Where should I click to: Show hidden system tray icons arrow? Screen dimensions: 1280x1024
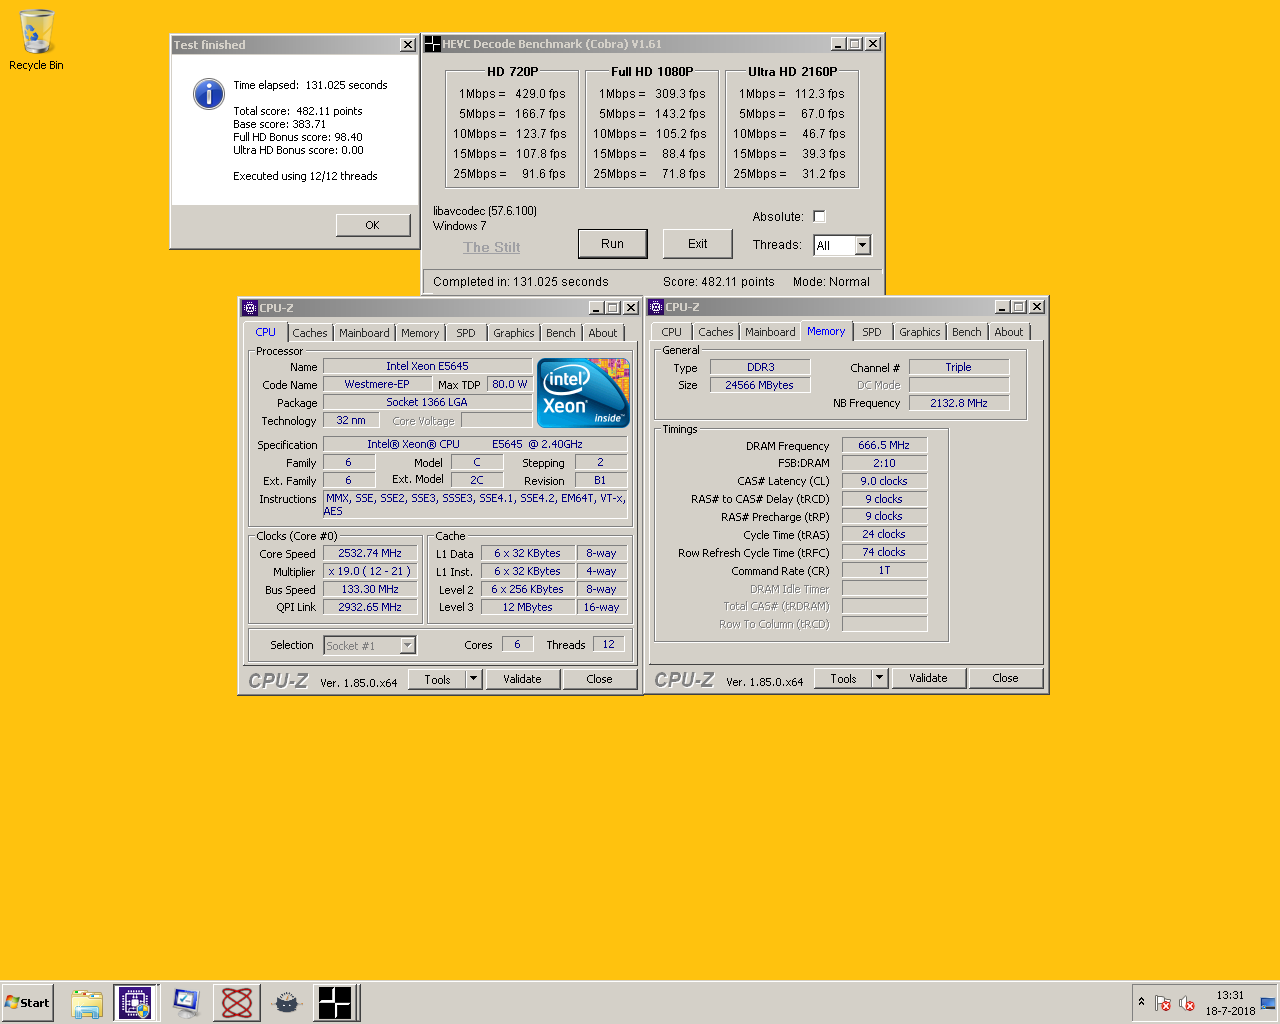1141,1002
